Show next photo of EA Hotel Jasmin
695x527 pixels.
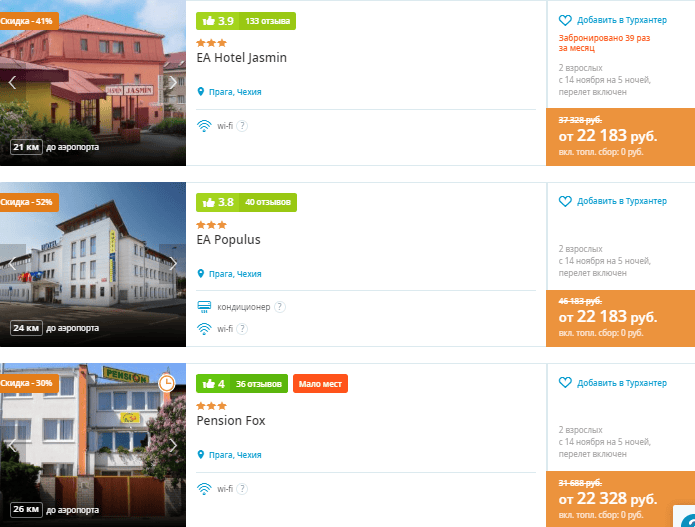(173, 82)
